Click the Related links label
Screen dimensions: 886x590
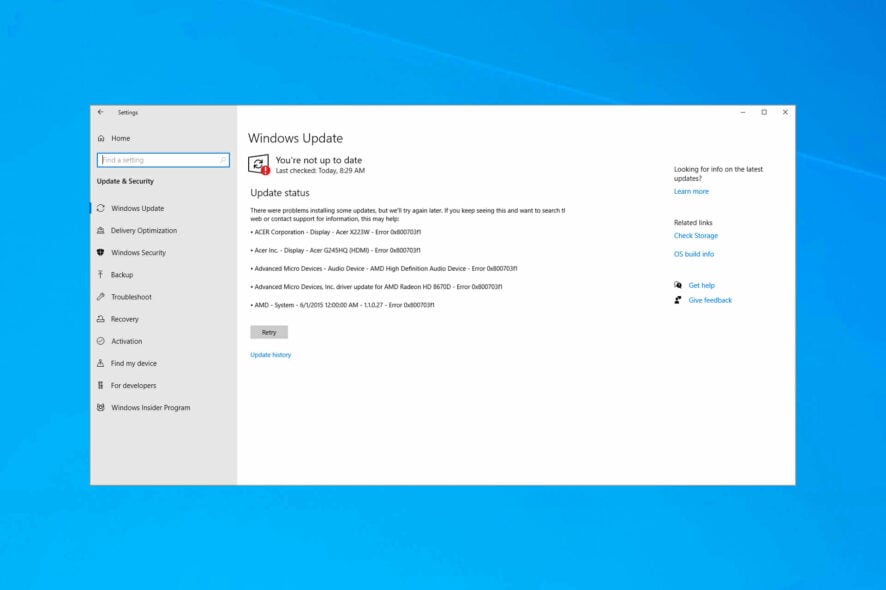[693, 222]
